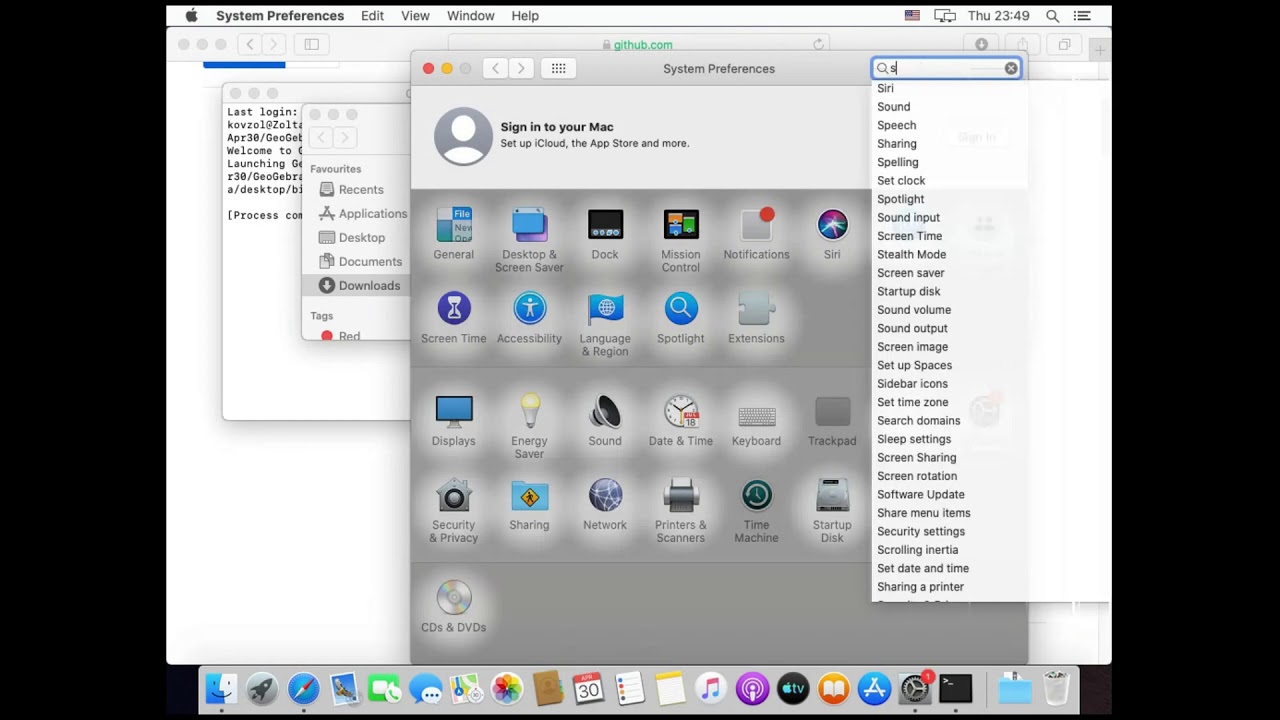Image resolution: width=1280 pixels, height=720 pixels.
Task: Select Downloads in Finder sidebar
Action: [x=359, y=286]
